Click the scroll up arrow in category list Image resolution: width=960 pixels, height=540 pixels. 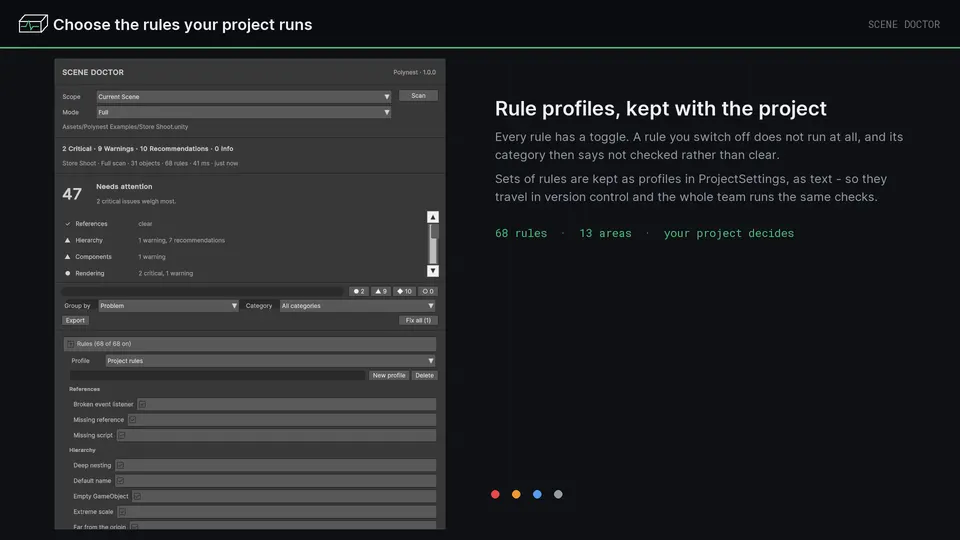(433, 217)
